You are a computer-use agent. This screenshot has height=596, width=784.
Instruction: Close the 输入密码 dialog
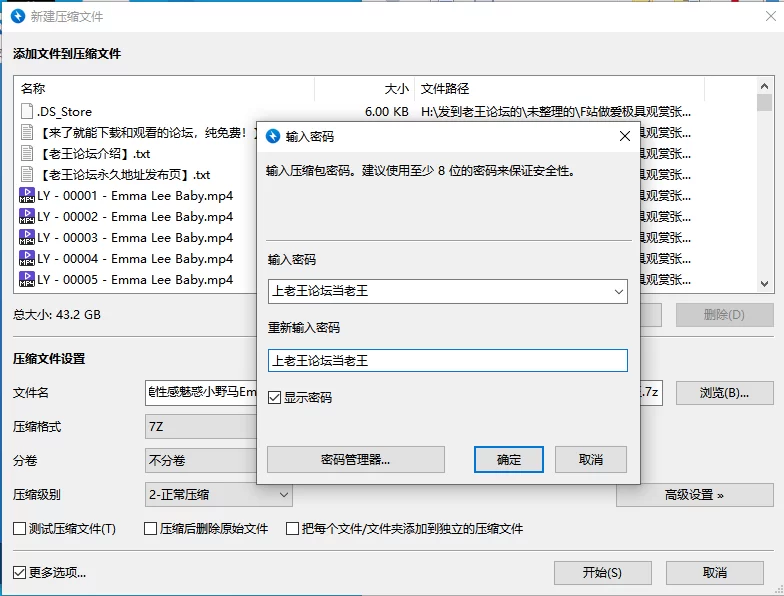tap(624, 136)
